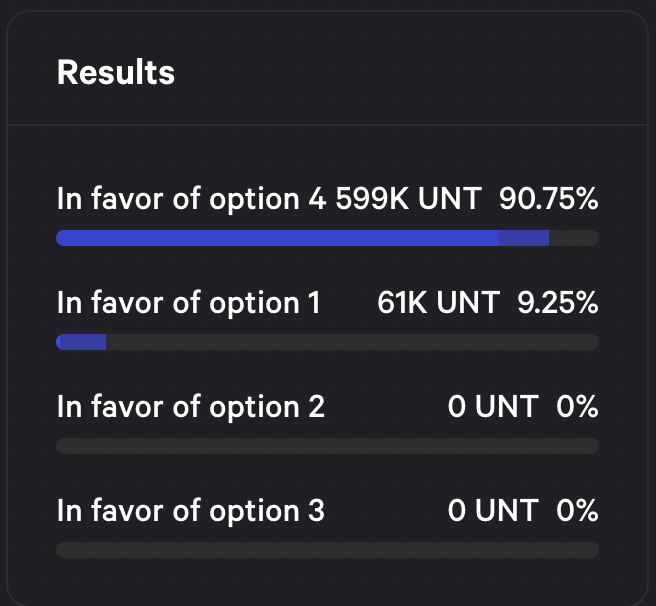Click the empty option 3 progress bar
The width and height of the screenshot is (656, 606).
point(328,550)
